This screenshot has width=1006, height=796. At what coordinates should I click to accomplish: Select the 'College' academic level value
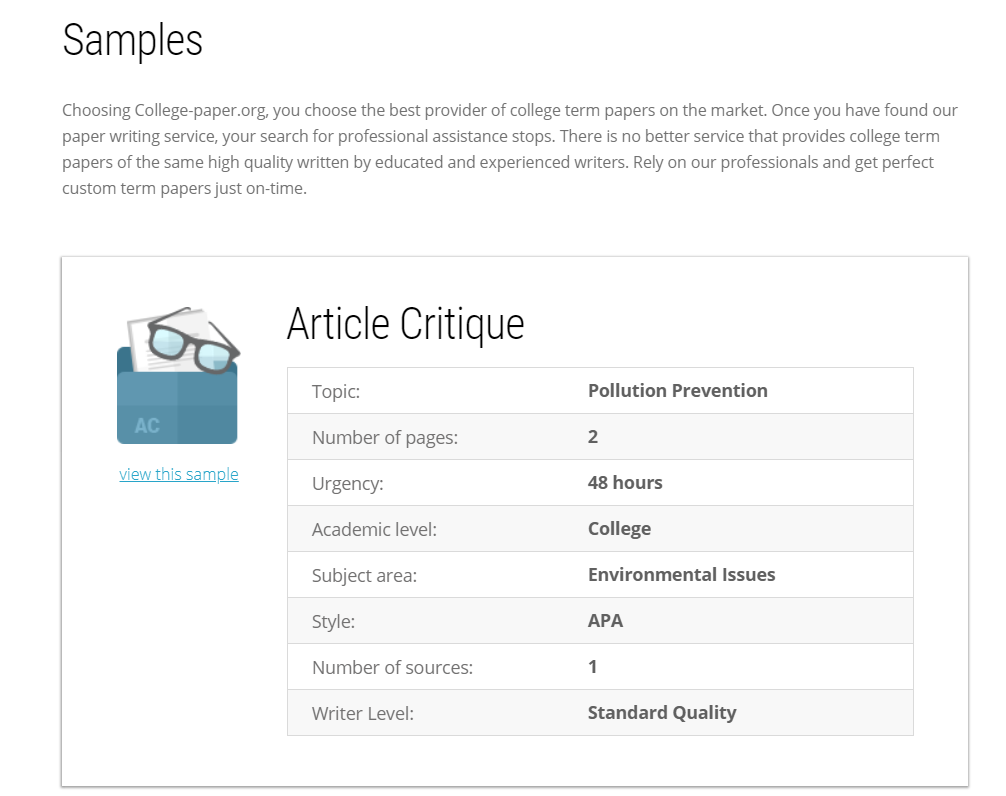point(619,529)
